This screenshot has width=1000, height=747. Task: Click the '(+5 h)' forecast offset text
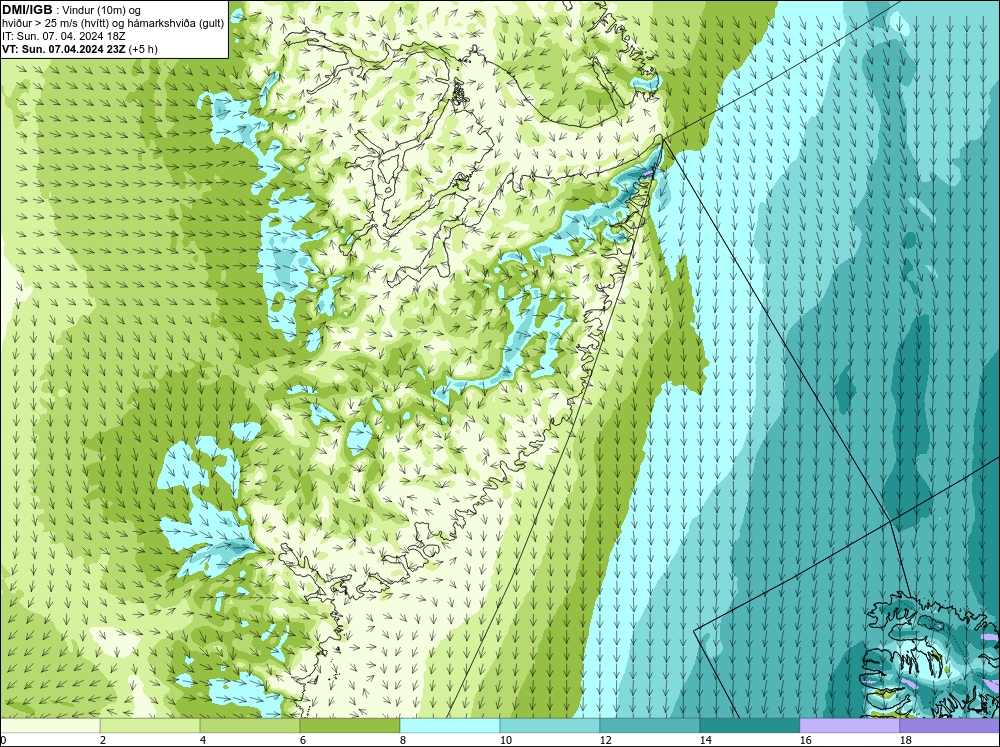coord(143,49)
